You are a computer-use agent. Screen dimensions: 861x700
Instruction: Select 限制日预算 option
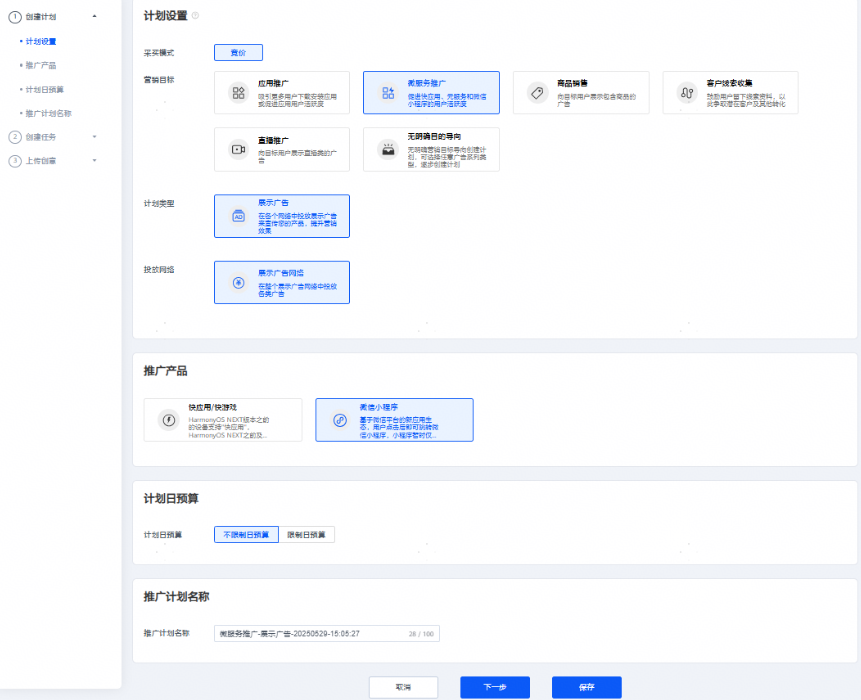pos(306,535)
